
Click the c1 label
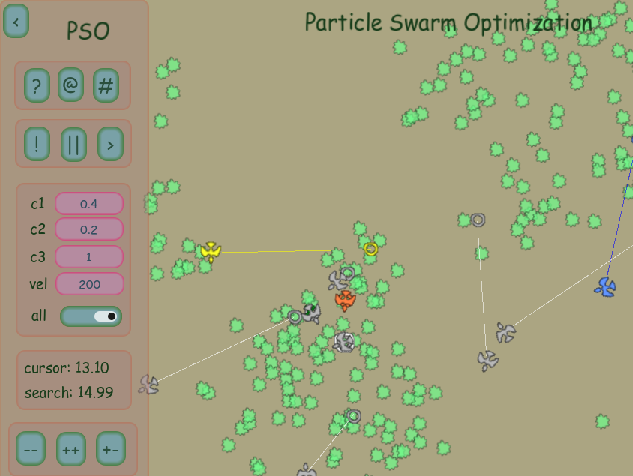pos(38,203)
